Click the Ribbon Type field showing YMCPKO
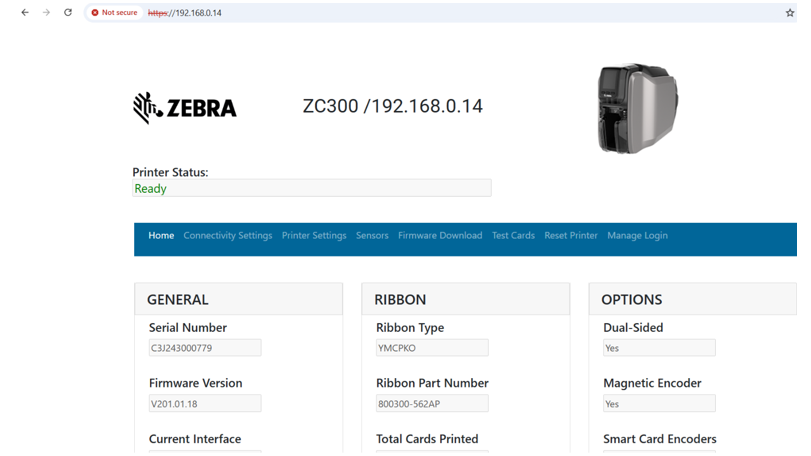This screenshot has height=456, width=811. click(432, 348)
